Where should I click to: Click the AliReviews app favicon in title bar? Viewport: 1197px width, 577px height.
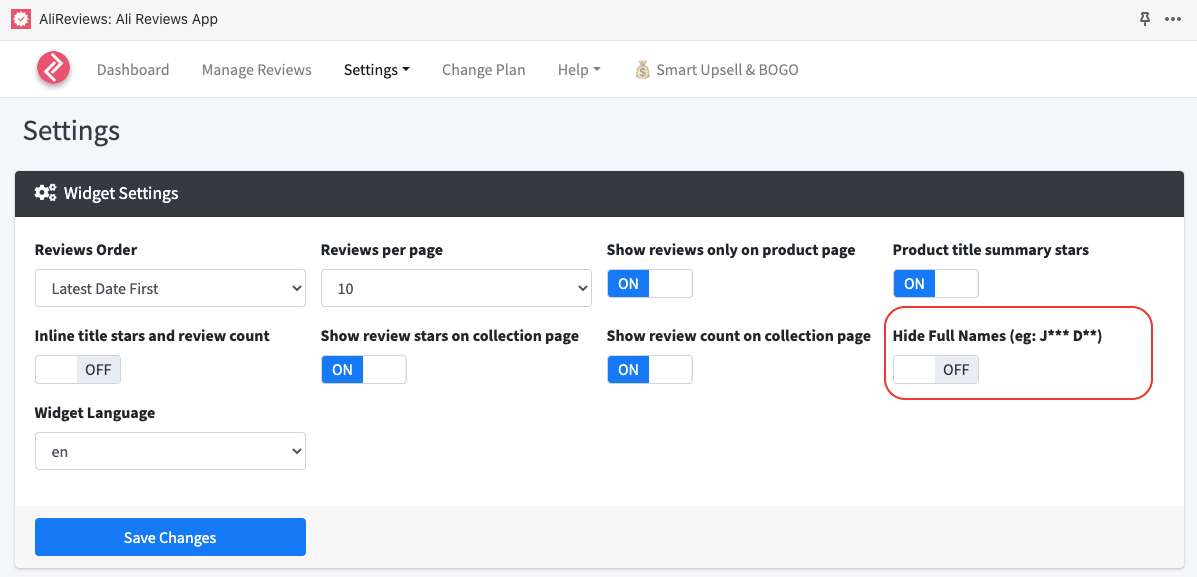point(20,19)
